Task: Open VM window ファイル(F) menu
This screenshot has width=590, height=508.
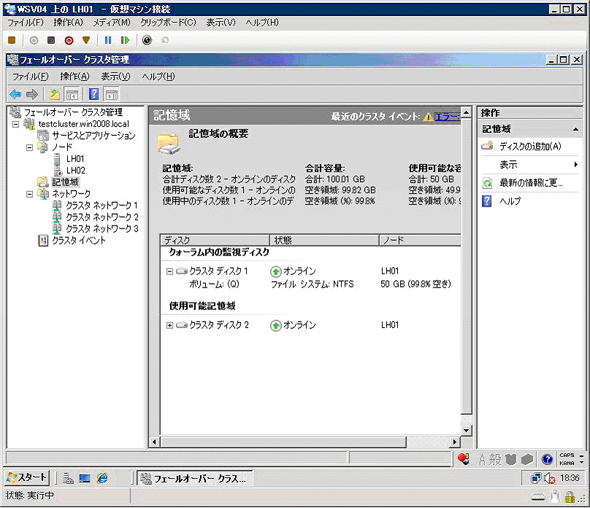Action: click(26, 22)
